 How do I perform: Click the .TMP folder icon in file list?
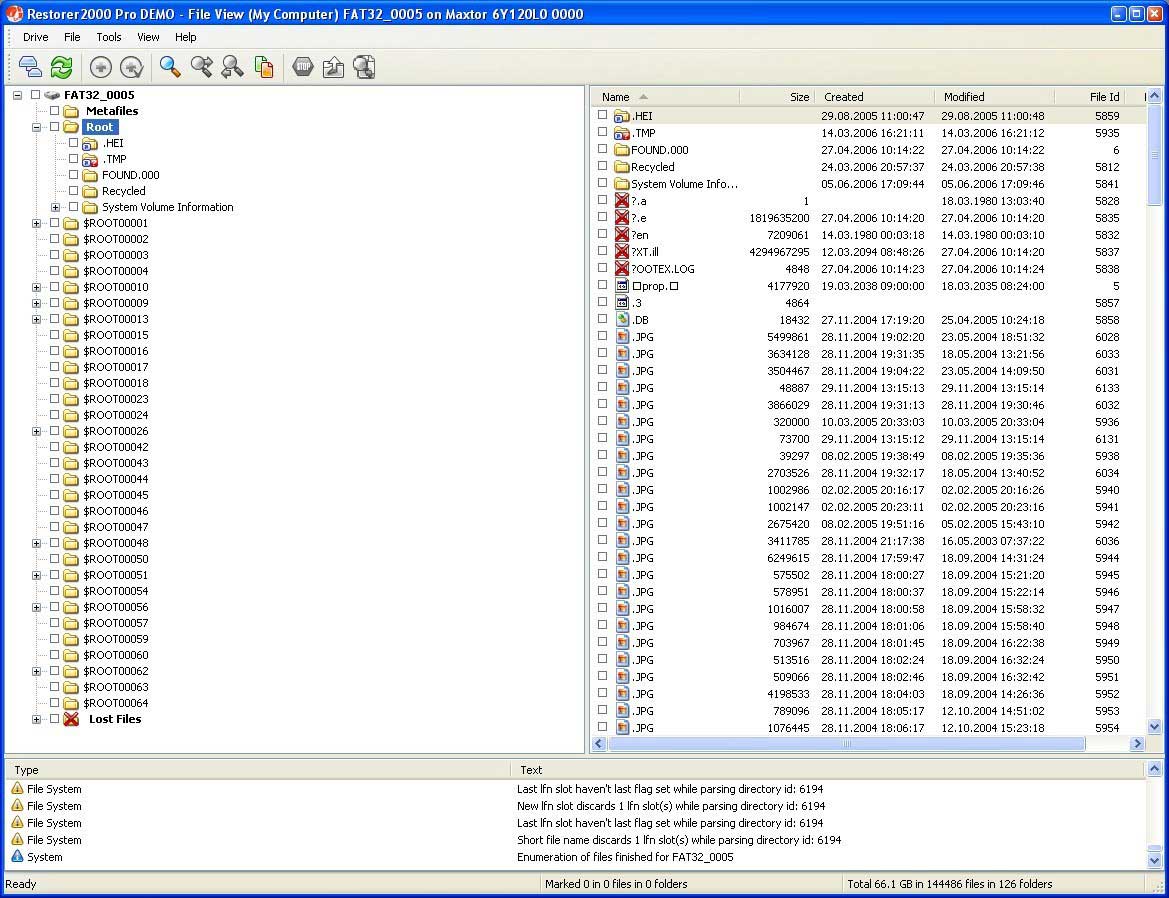pyautogui.click(x=622, y=133)
